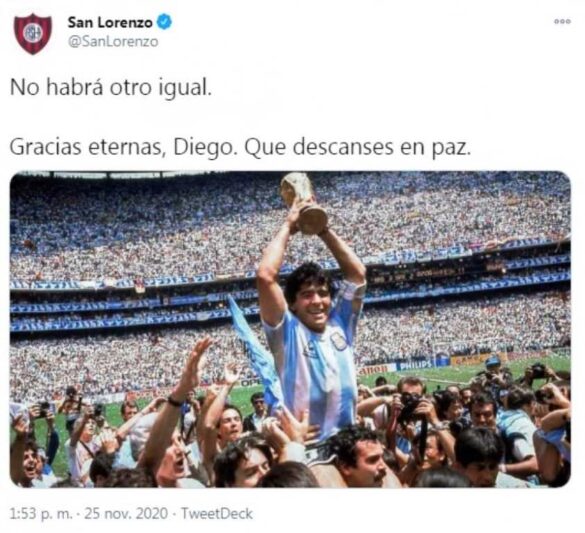Click the 'Gracias eternas, Diego' sentence
The image size is (585, 533).
pyautogui.click(x=123, y=148)
